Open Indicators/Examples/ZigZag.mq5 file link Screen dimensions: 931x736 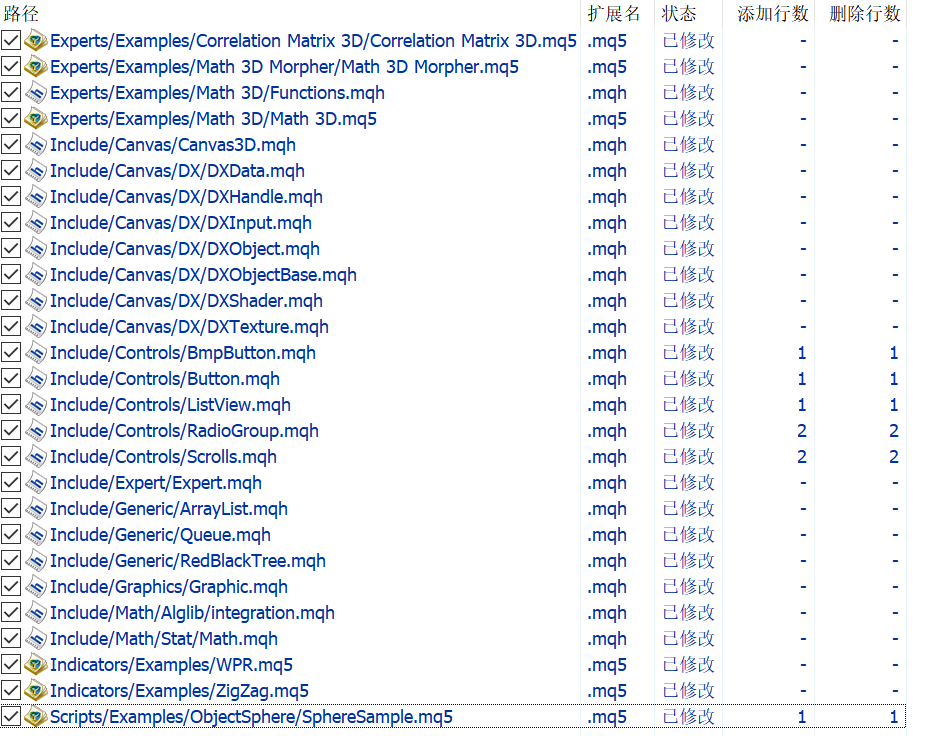(x=179, y=691)
